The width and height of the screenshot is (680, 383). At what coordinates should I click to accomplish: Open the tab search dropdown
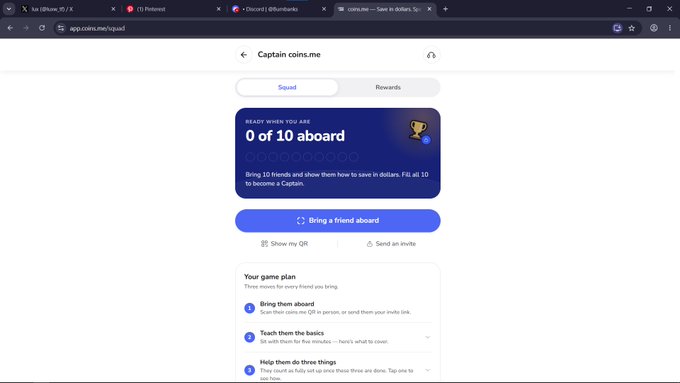(9, 9)
